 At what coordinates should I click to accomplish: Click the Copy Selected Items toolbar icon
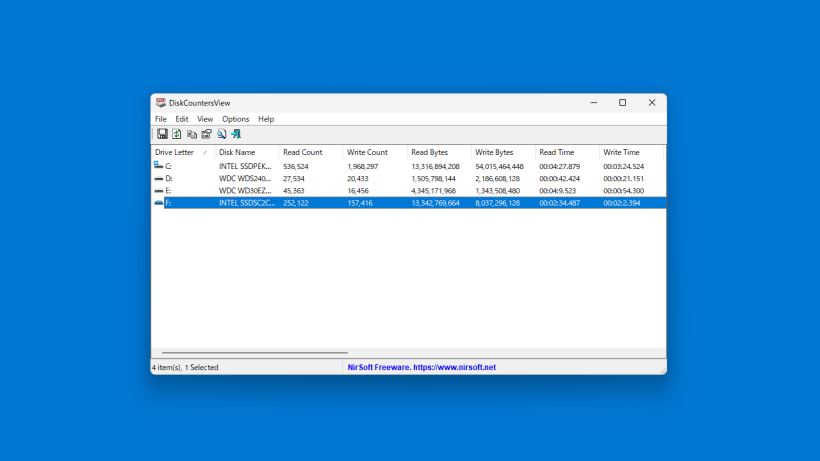[x=192, y=134]
